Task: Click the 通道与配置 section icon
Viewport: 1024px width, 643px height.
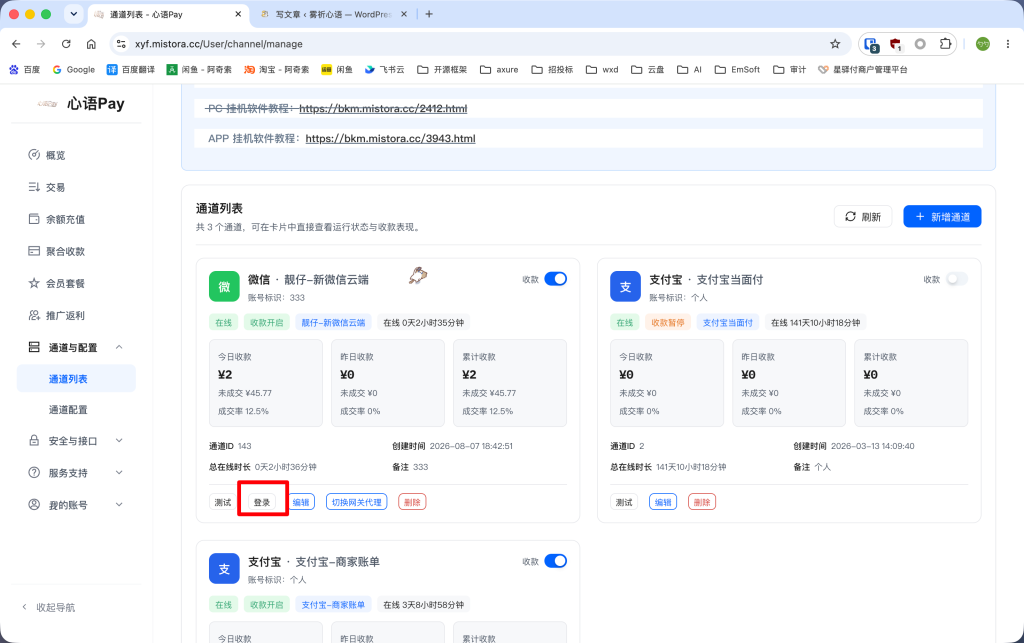Action: 34,347
